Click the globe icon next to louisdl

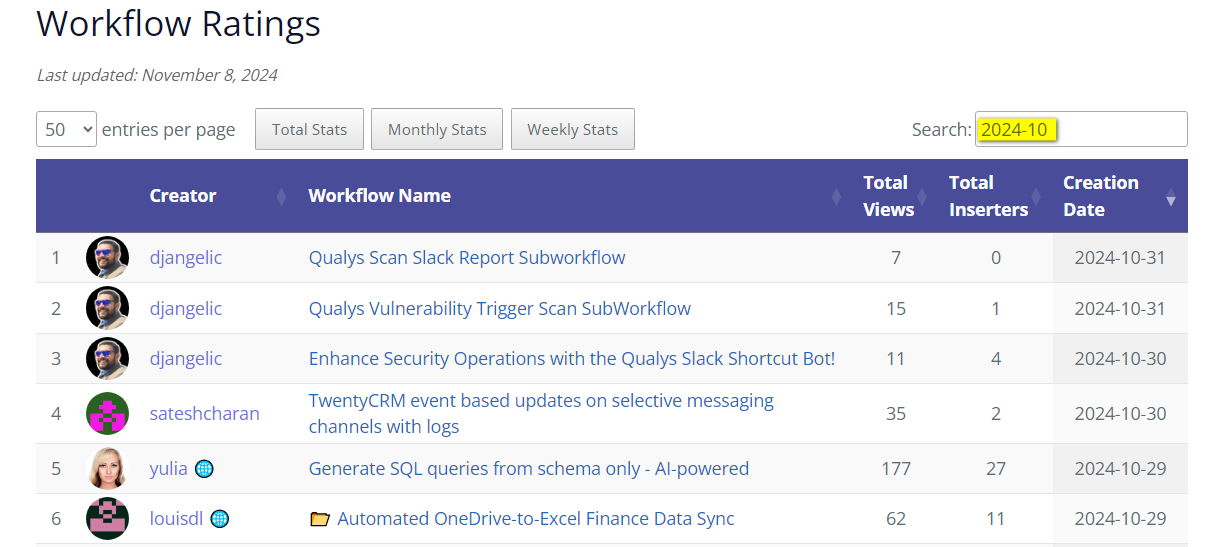219,519
